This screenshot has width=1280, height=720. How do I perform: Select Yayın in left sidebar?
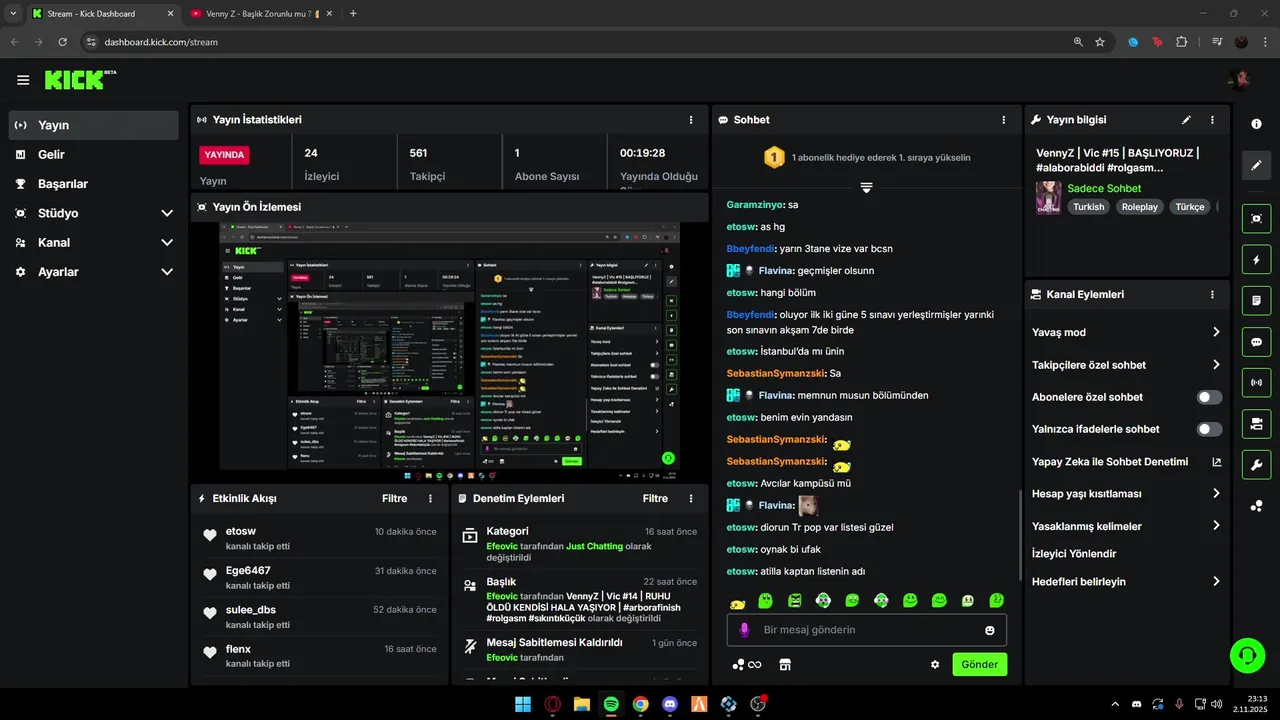point(94,125)
